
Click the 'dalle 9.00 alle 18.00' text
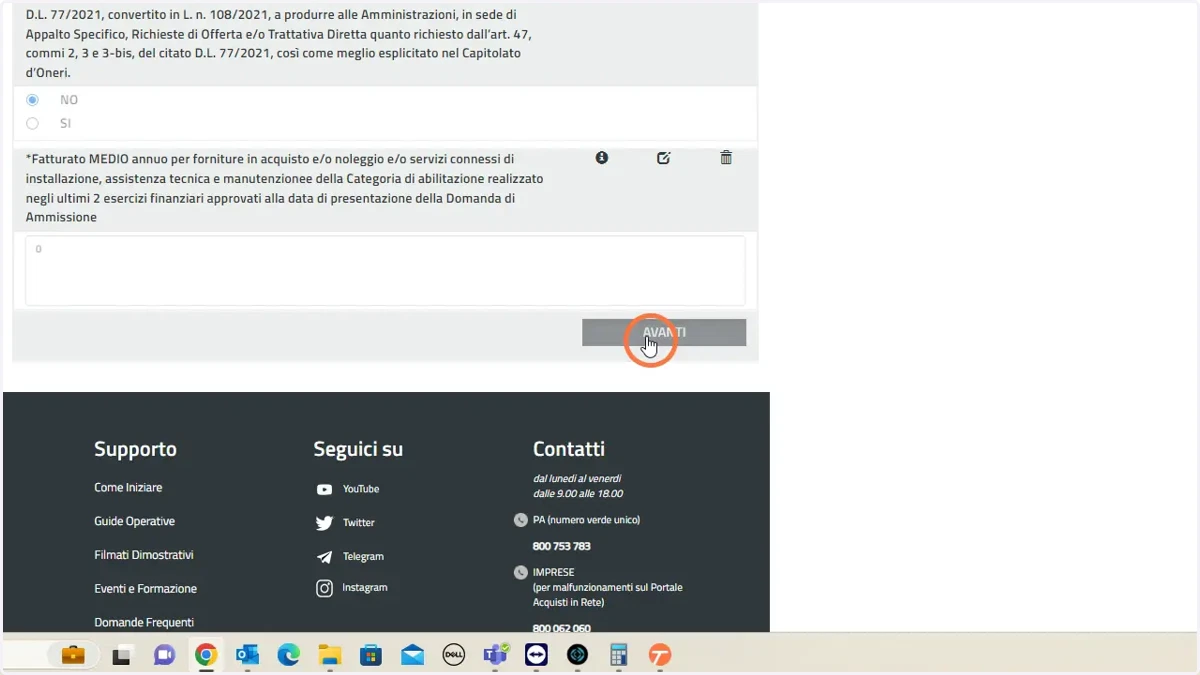pyautogui.click(x=578, y=494)
